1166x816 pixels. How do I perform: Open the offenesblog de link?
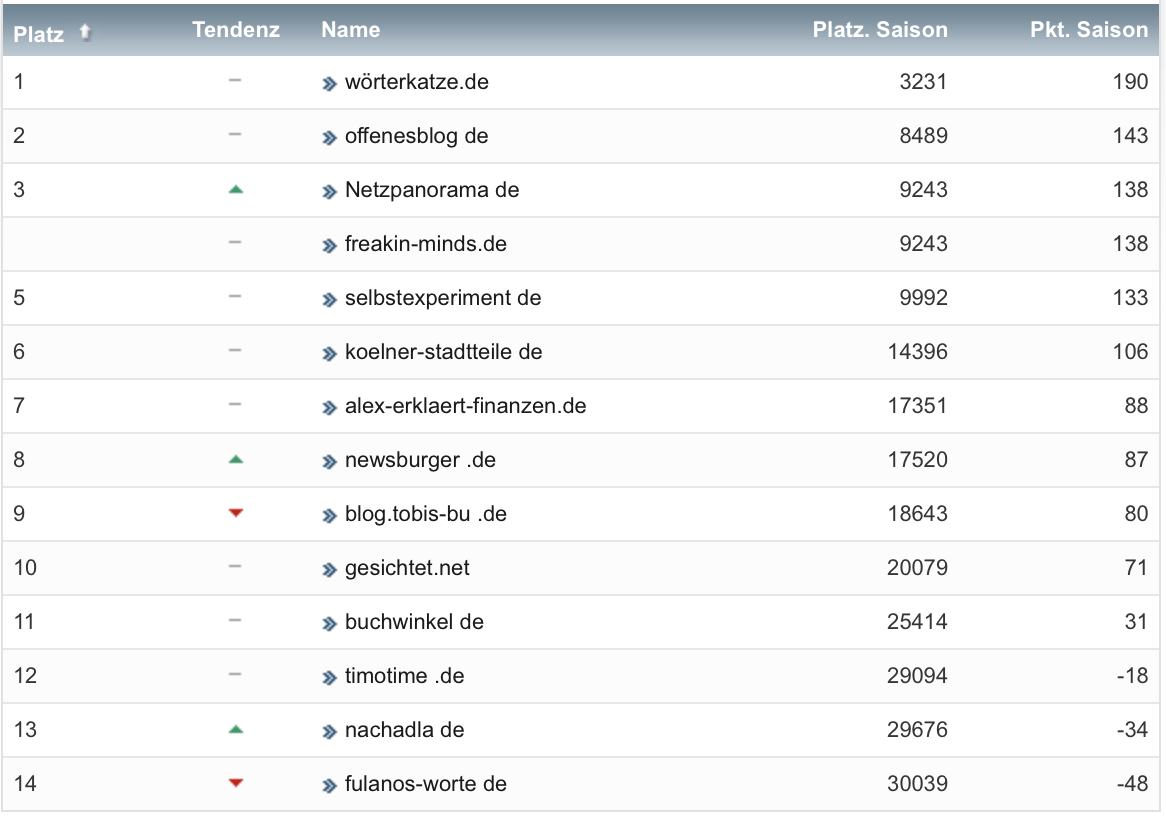[416, 136]
